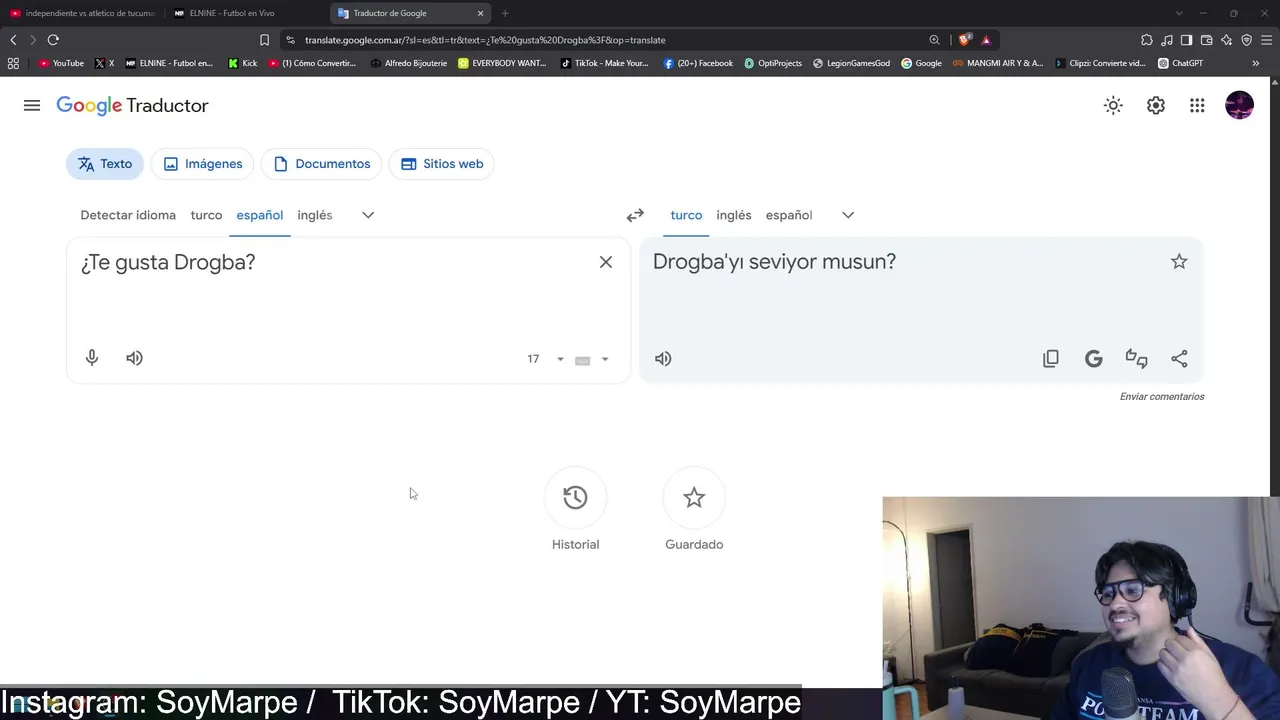The width and height of the screenshot is (1280, 720).
Task: Swap source and target languages
Action: coord(635,215)
